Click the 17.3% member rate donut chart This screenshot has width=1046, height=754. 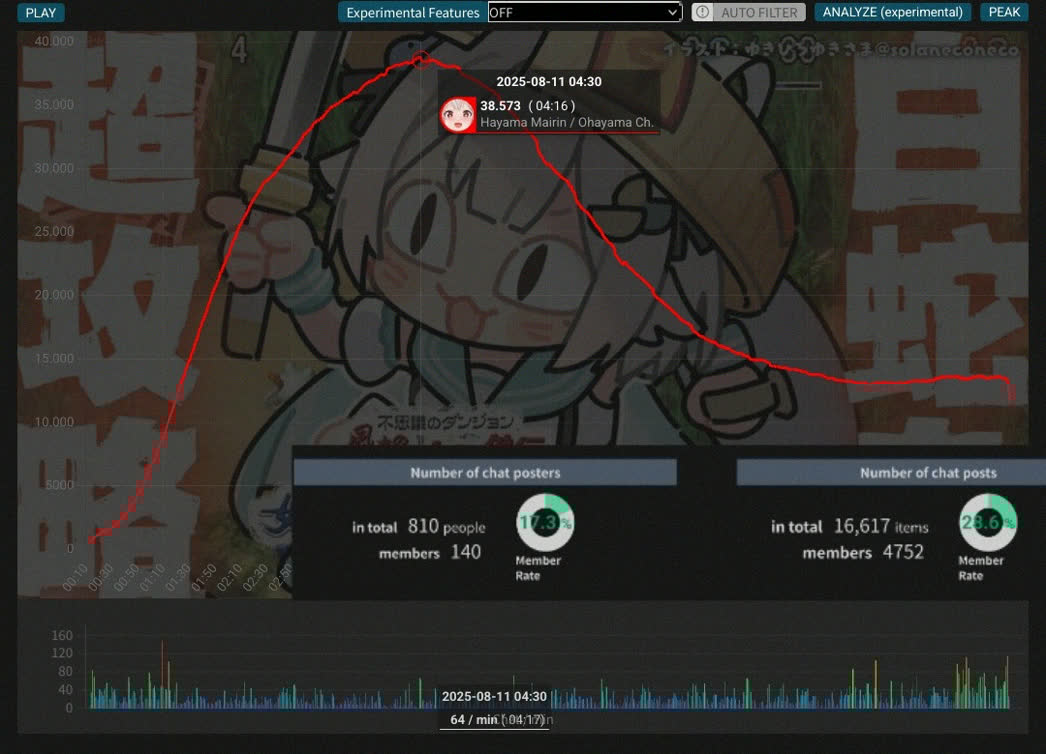(x=545, y=522)
